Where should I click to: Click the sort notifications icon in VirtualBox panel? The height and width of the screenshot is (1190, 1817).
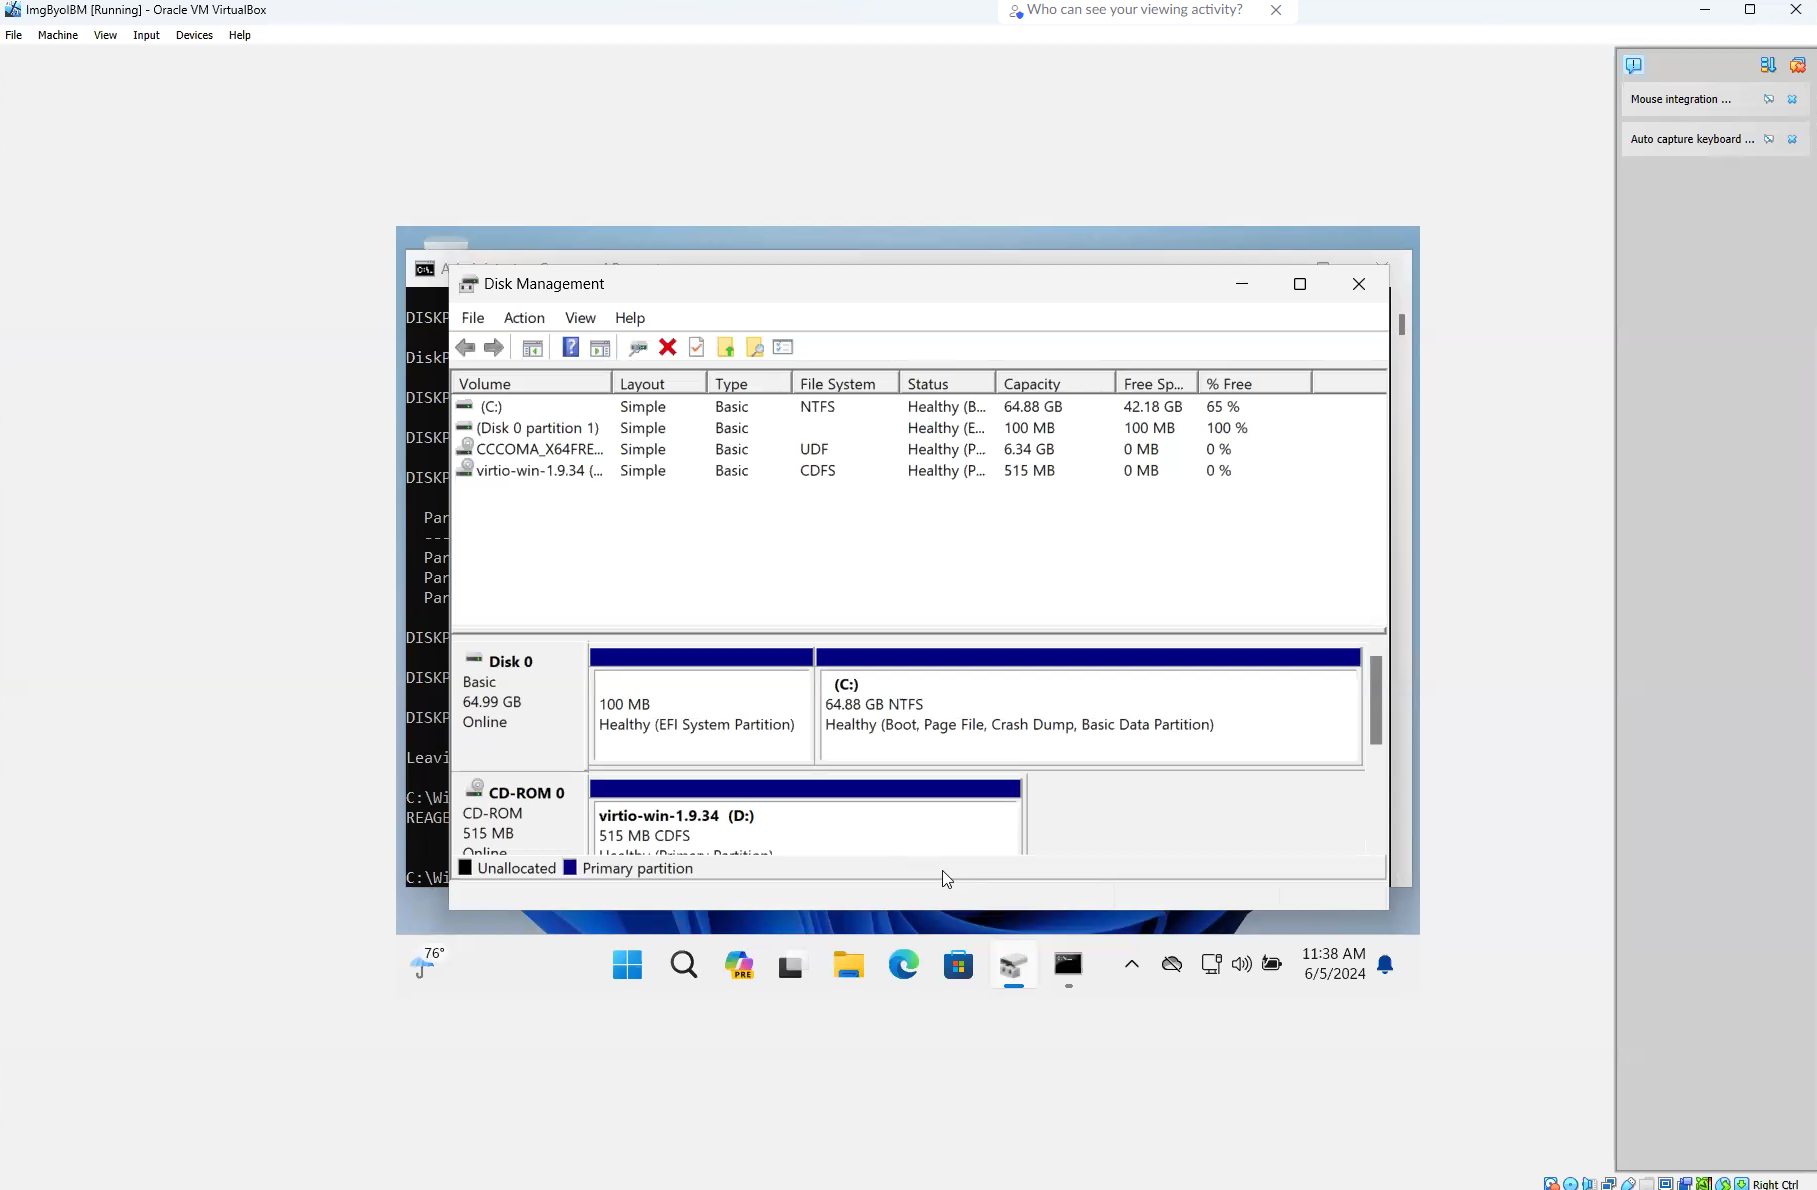click(1768, 65)
